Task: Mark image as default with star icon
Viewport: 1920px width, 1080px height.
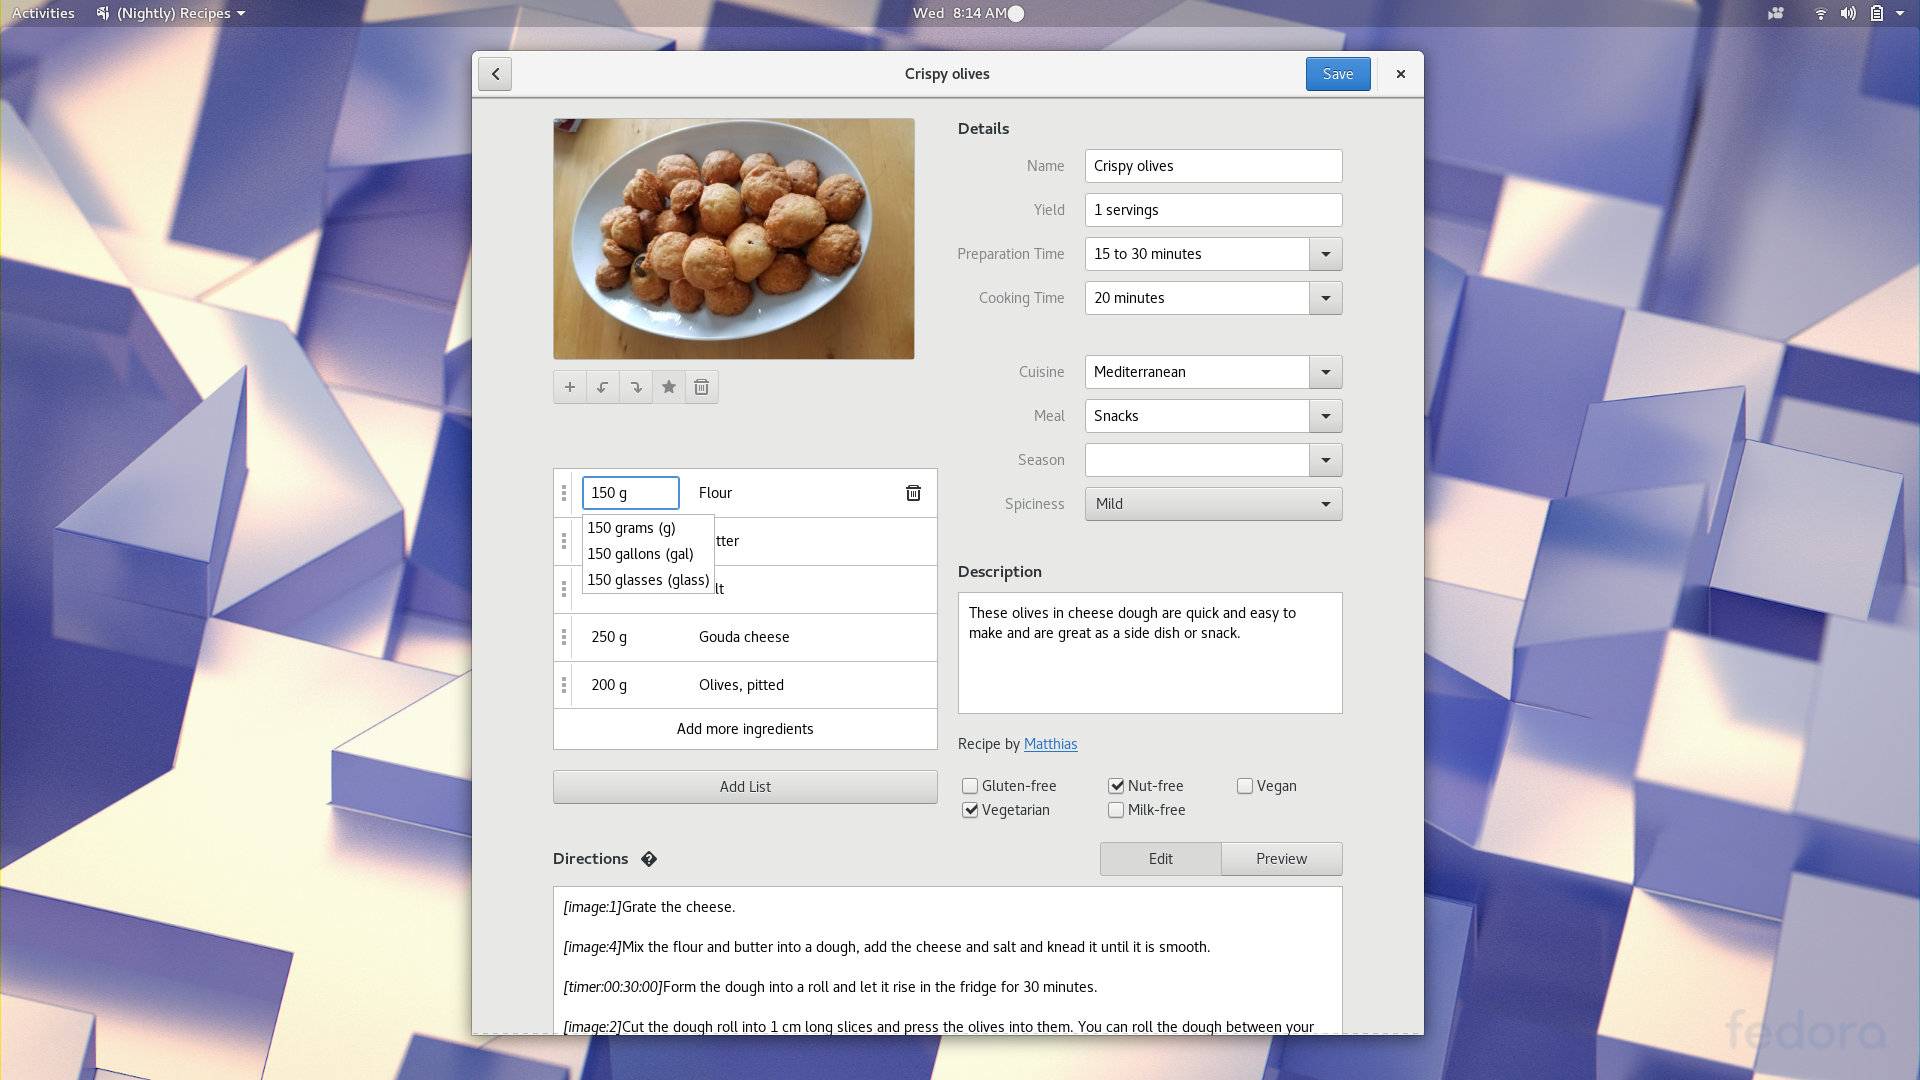Action: tap(669, 387)
